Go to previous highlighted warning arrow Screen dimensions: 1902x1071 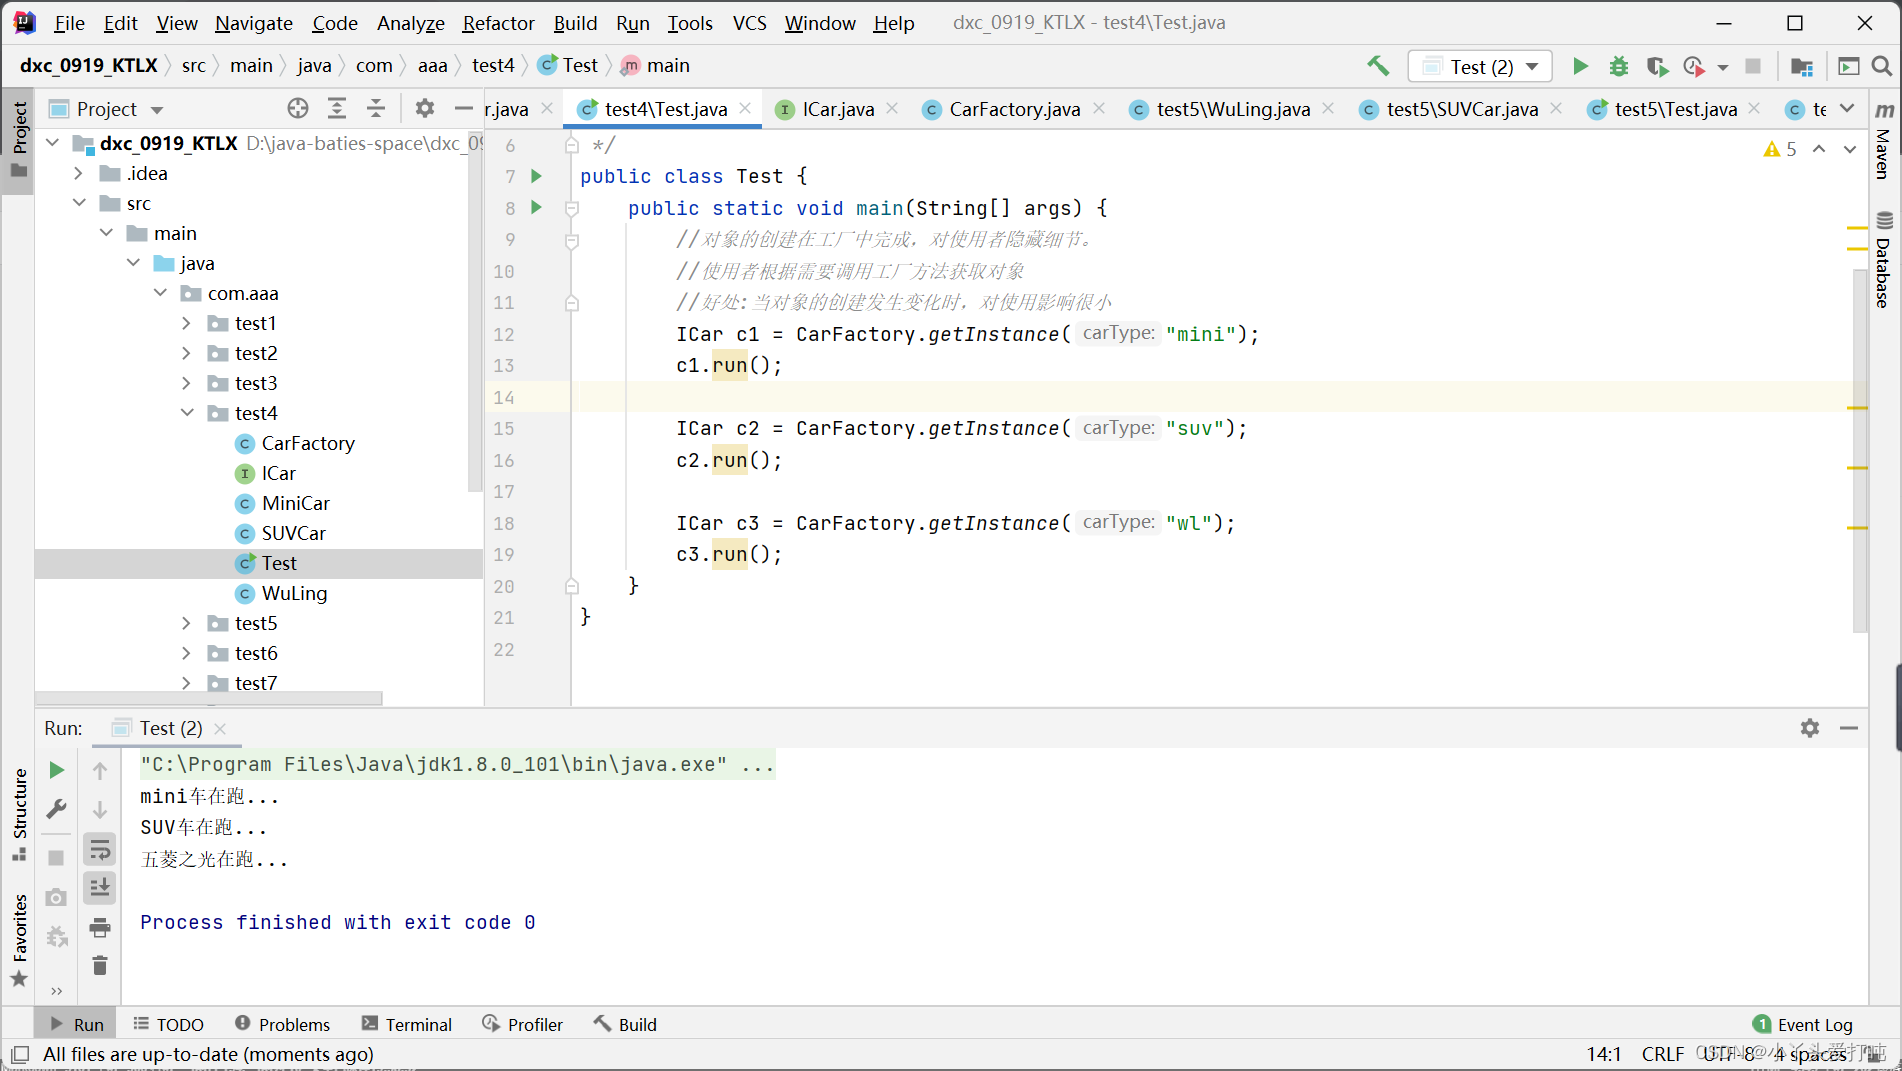[x=1819, y=149]
